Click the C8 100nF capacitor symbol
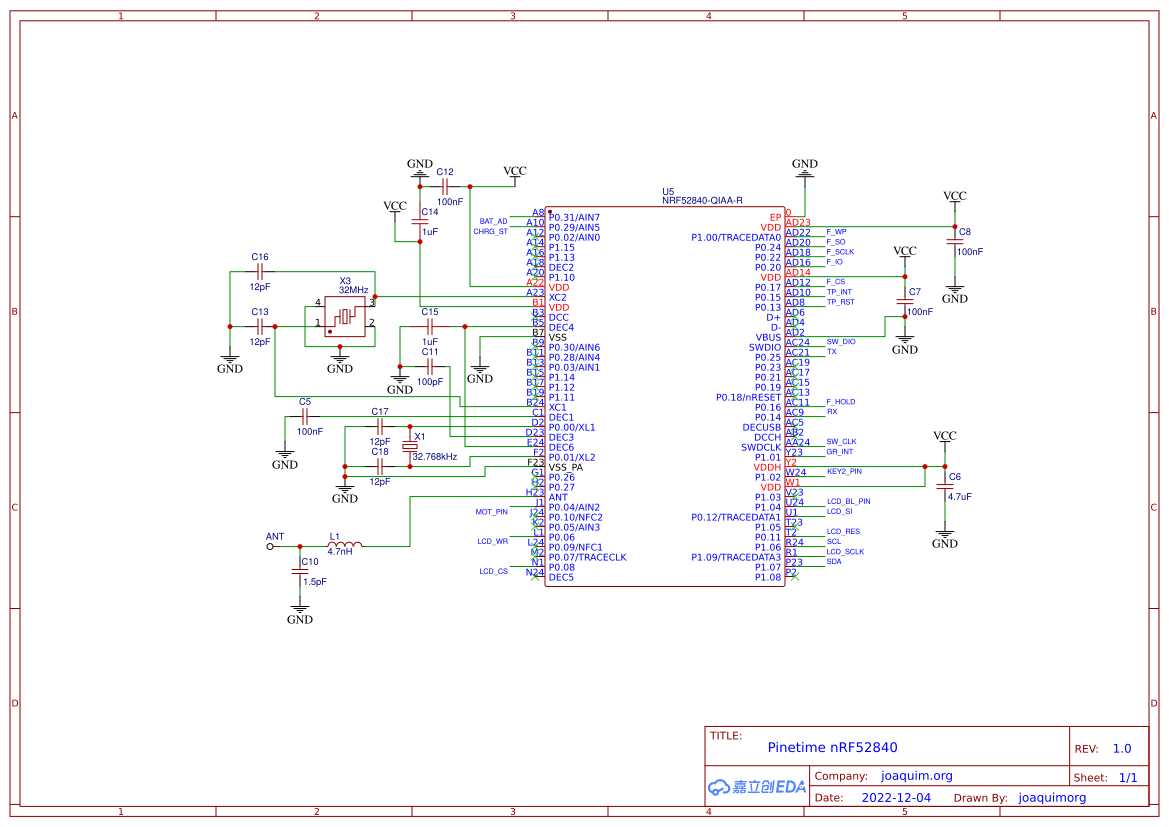Screen dimensions: 1169x827 (955, 241)
